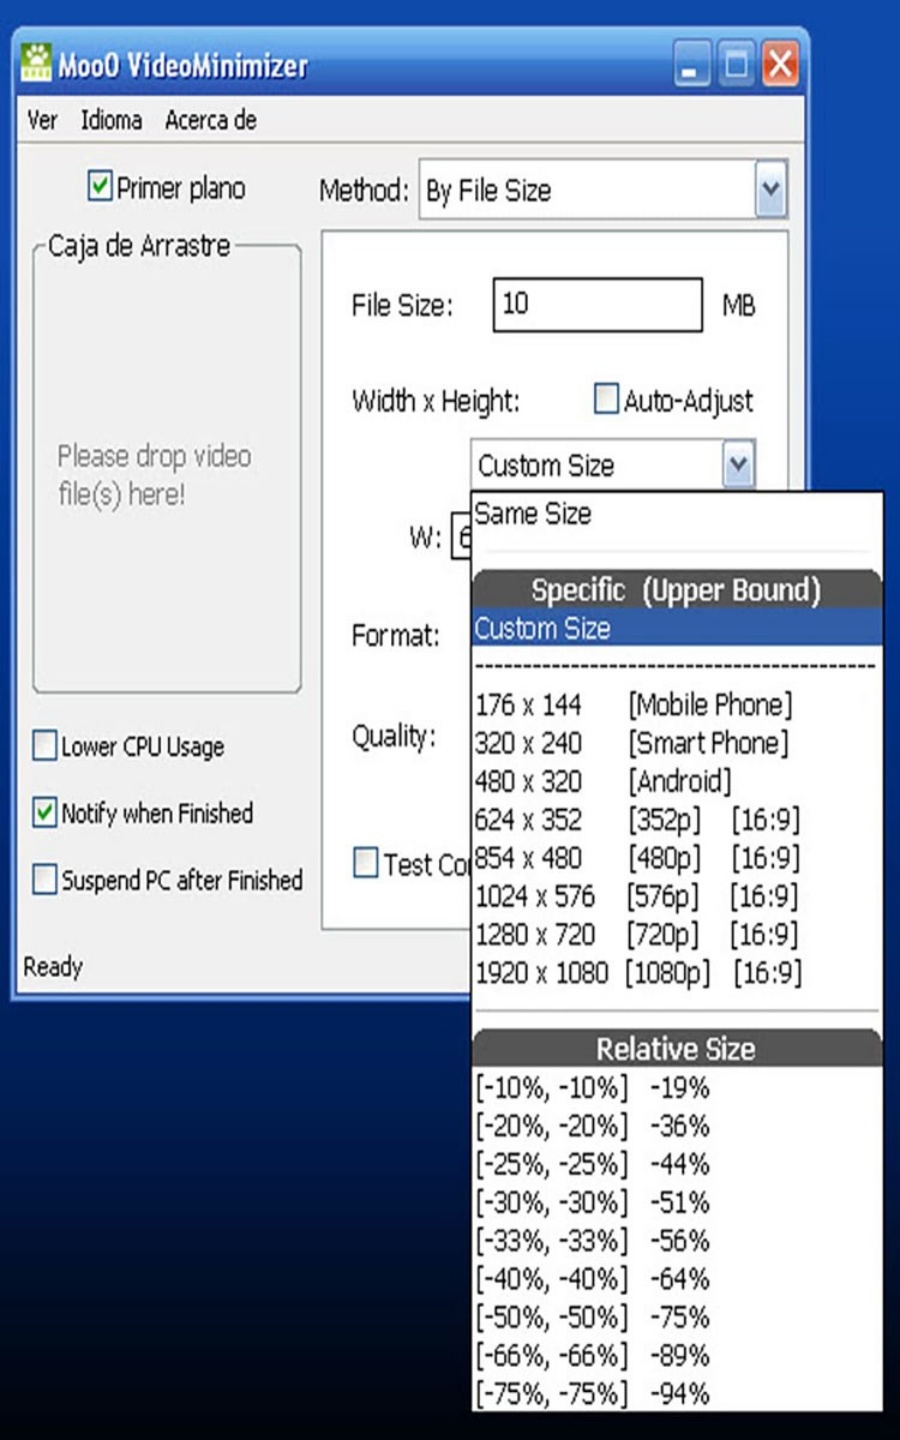Toggle the Primer plano checkbox
This screenshot has height=1440, width=900.
[100, 186]
